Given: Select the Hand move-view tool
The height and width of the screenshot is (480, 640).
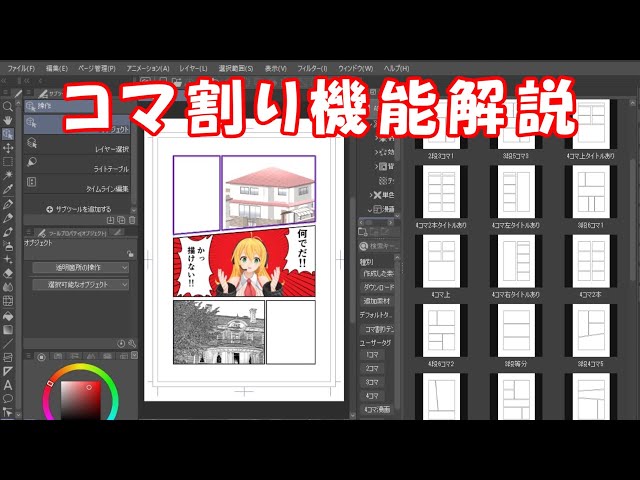Looking at the screenshot, I should [x=7, y=120].
